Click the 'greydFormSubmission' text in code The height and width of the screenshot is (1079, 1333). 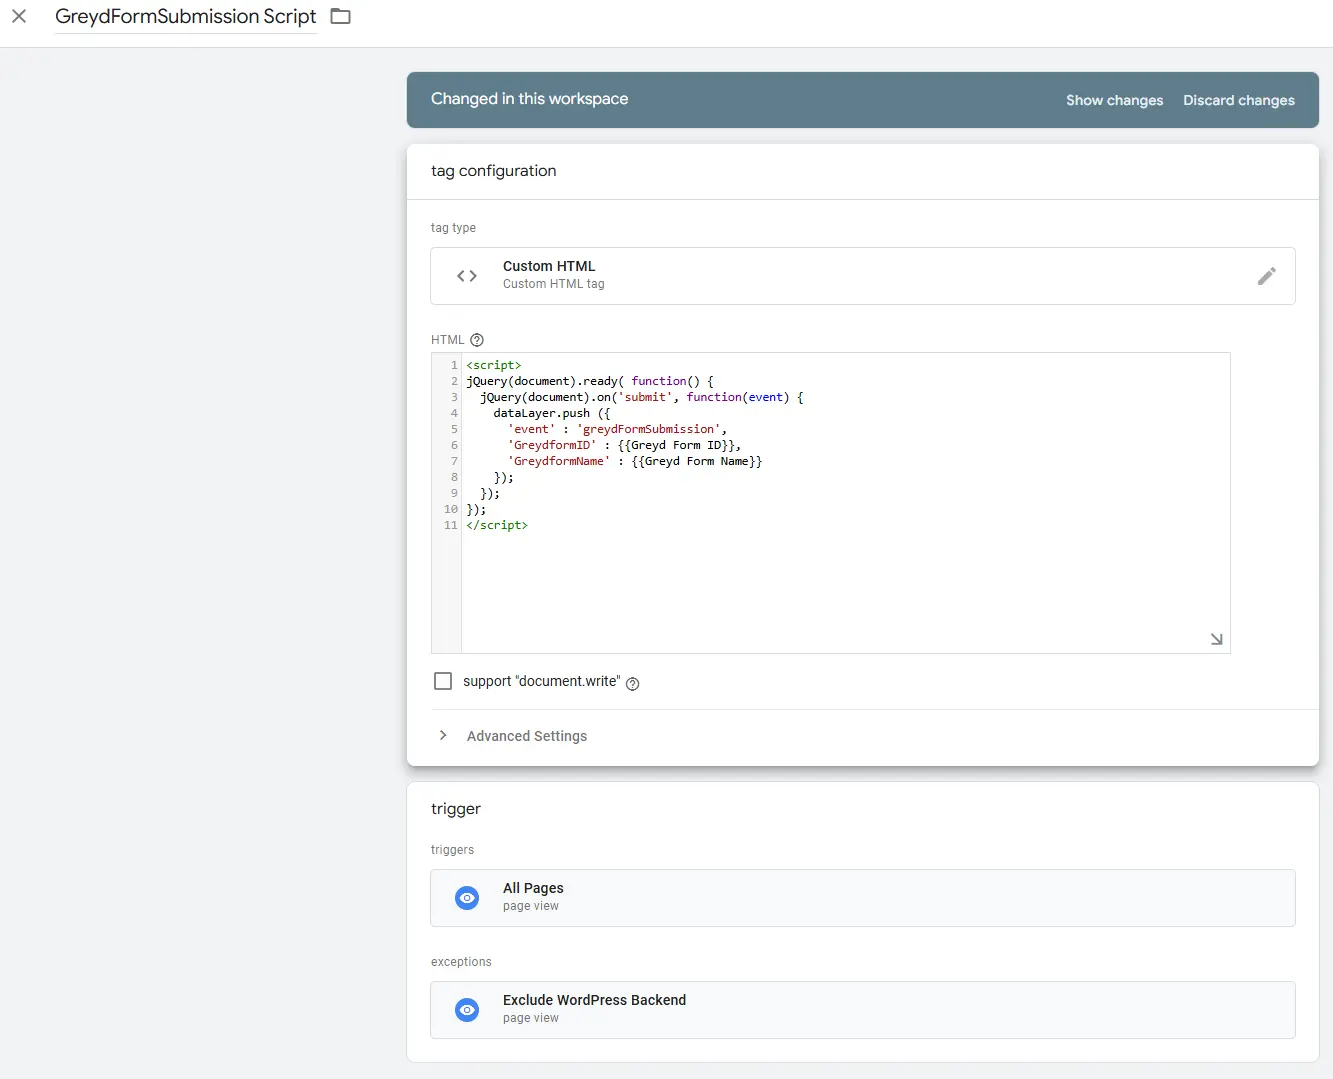[x=649, y=429]
